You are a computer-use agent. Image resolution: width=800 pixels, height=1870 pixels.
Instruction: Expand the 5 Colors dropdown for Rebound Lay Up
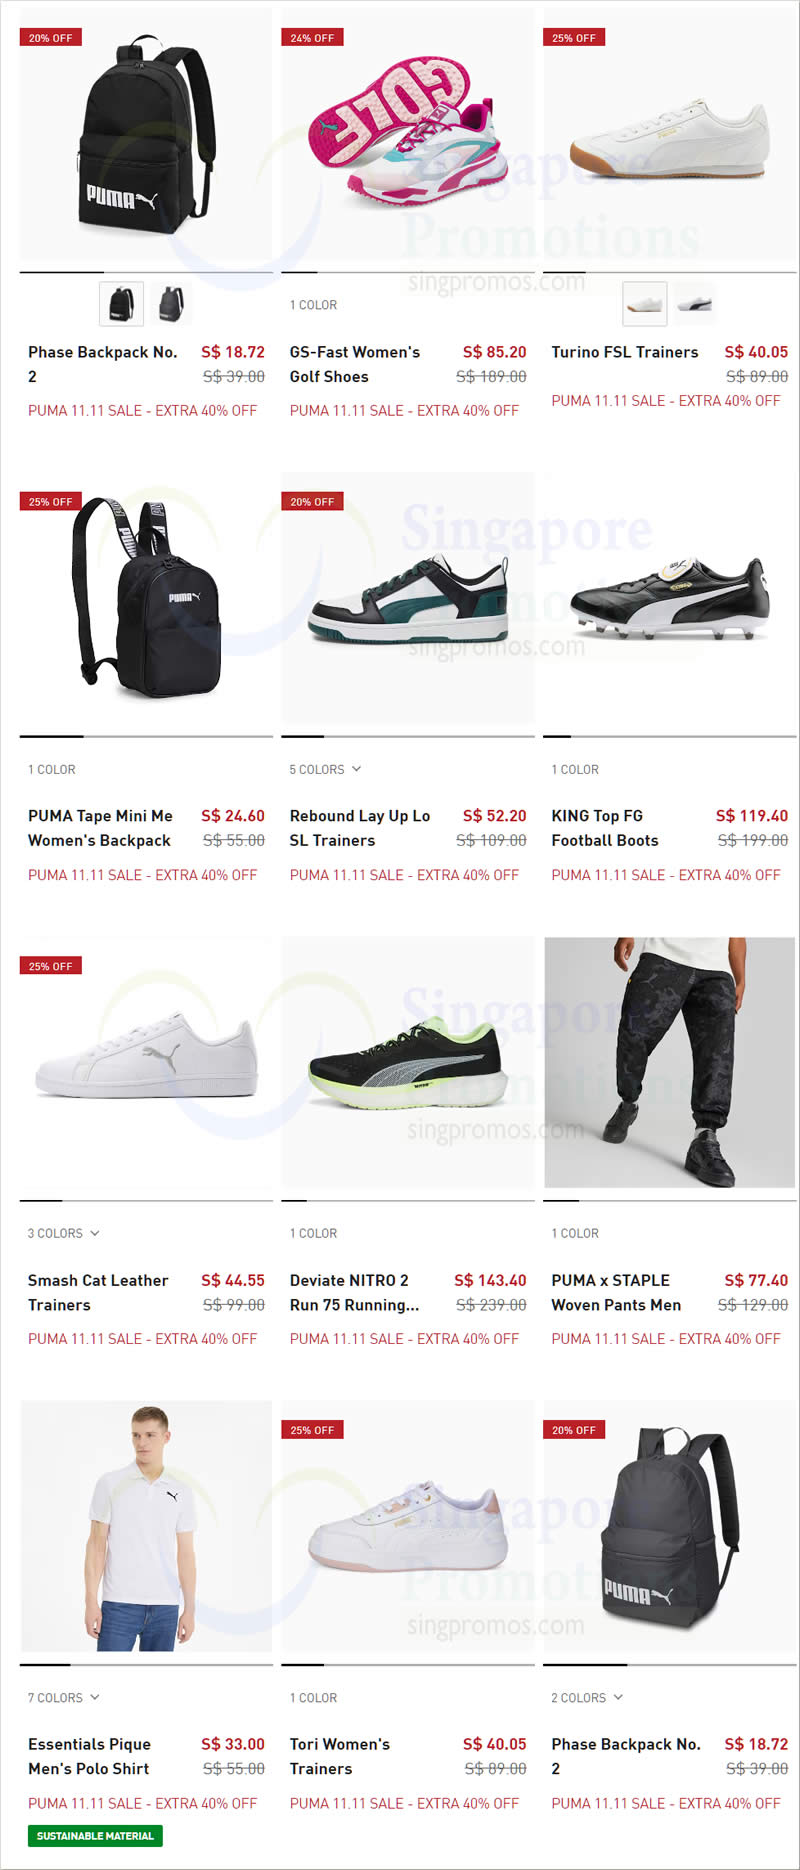click(x=325, y=769)
